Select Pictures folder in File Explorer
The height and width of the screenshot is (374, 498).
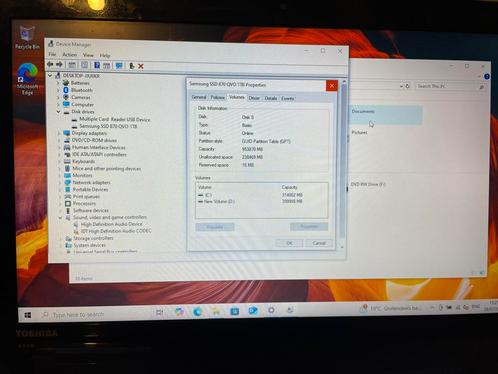[359, 133]
